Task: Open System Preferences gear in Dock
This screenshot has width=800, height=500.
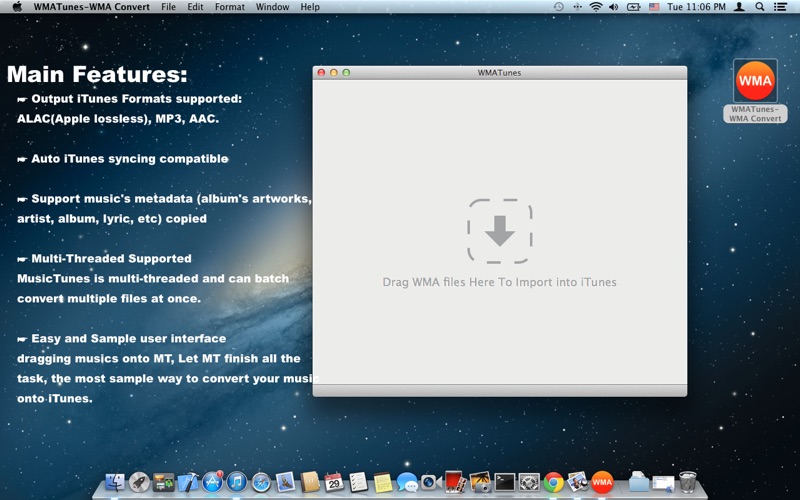Action: tap(529, 482)
